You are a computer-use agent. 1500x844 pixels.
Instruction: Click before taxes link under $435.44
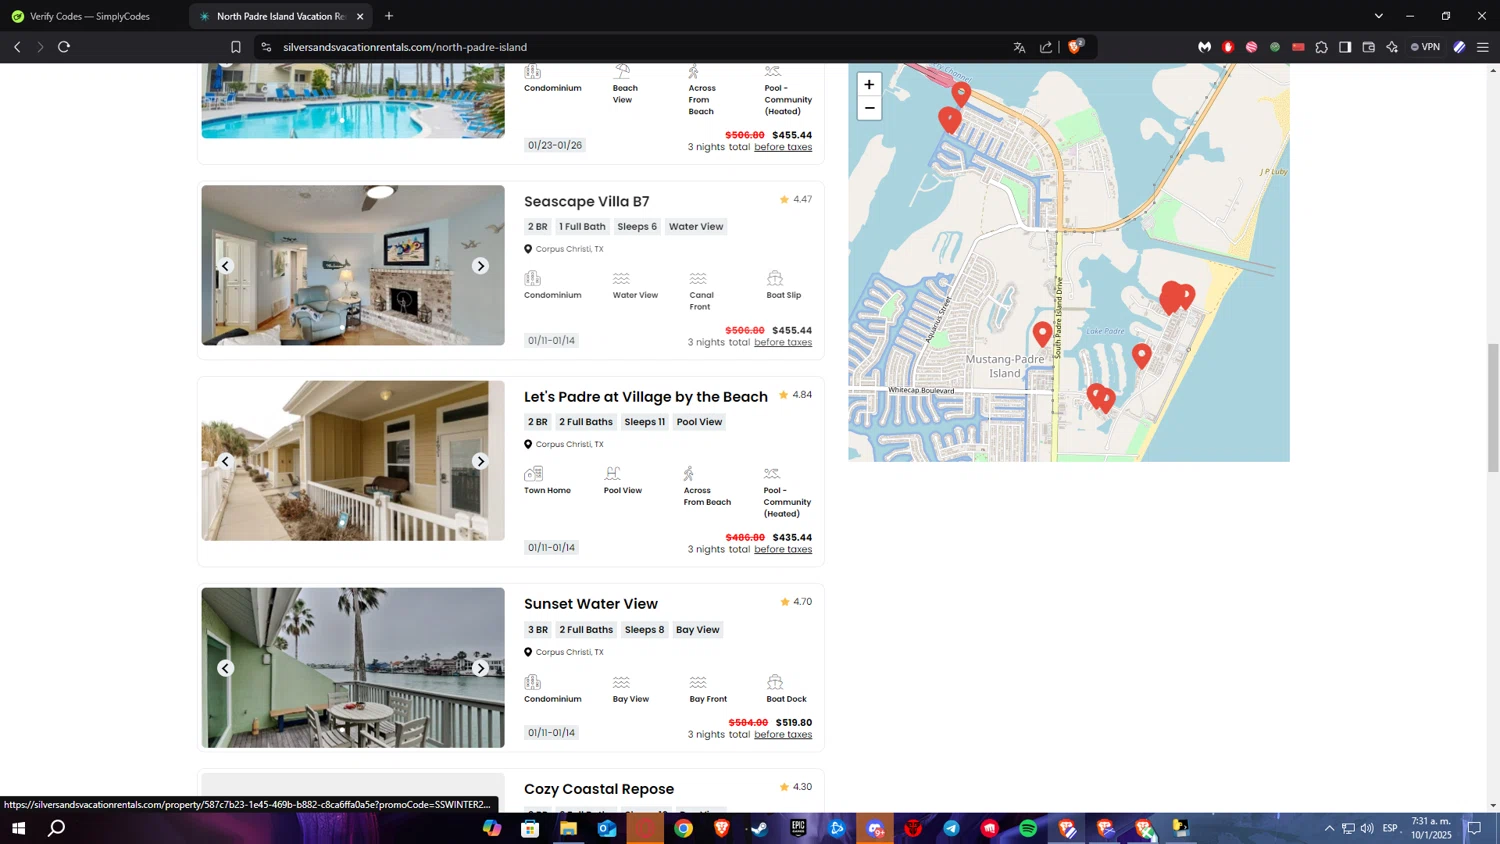(783, 550)
